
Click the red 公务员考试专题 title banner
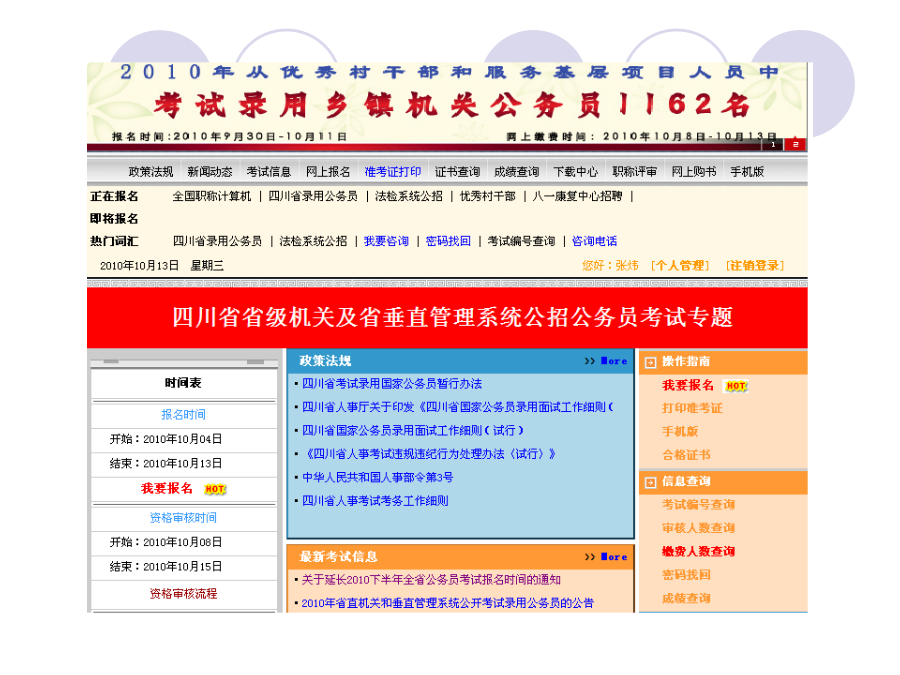[447, 318]
